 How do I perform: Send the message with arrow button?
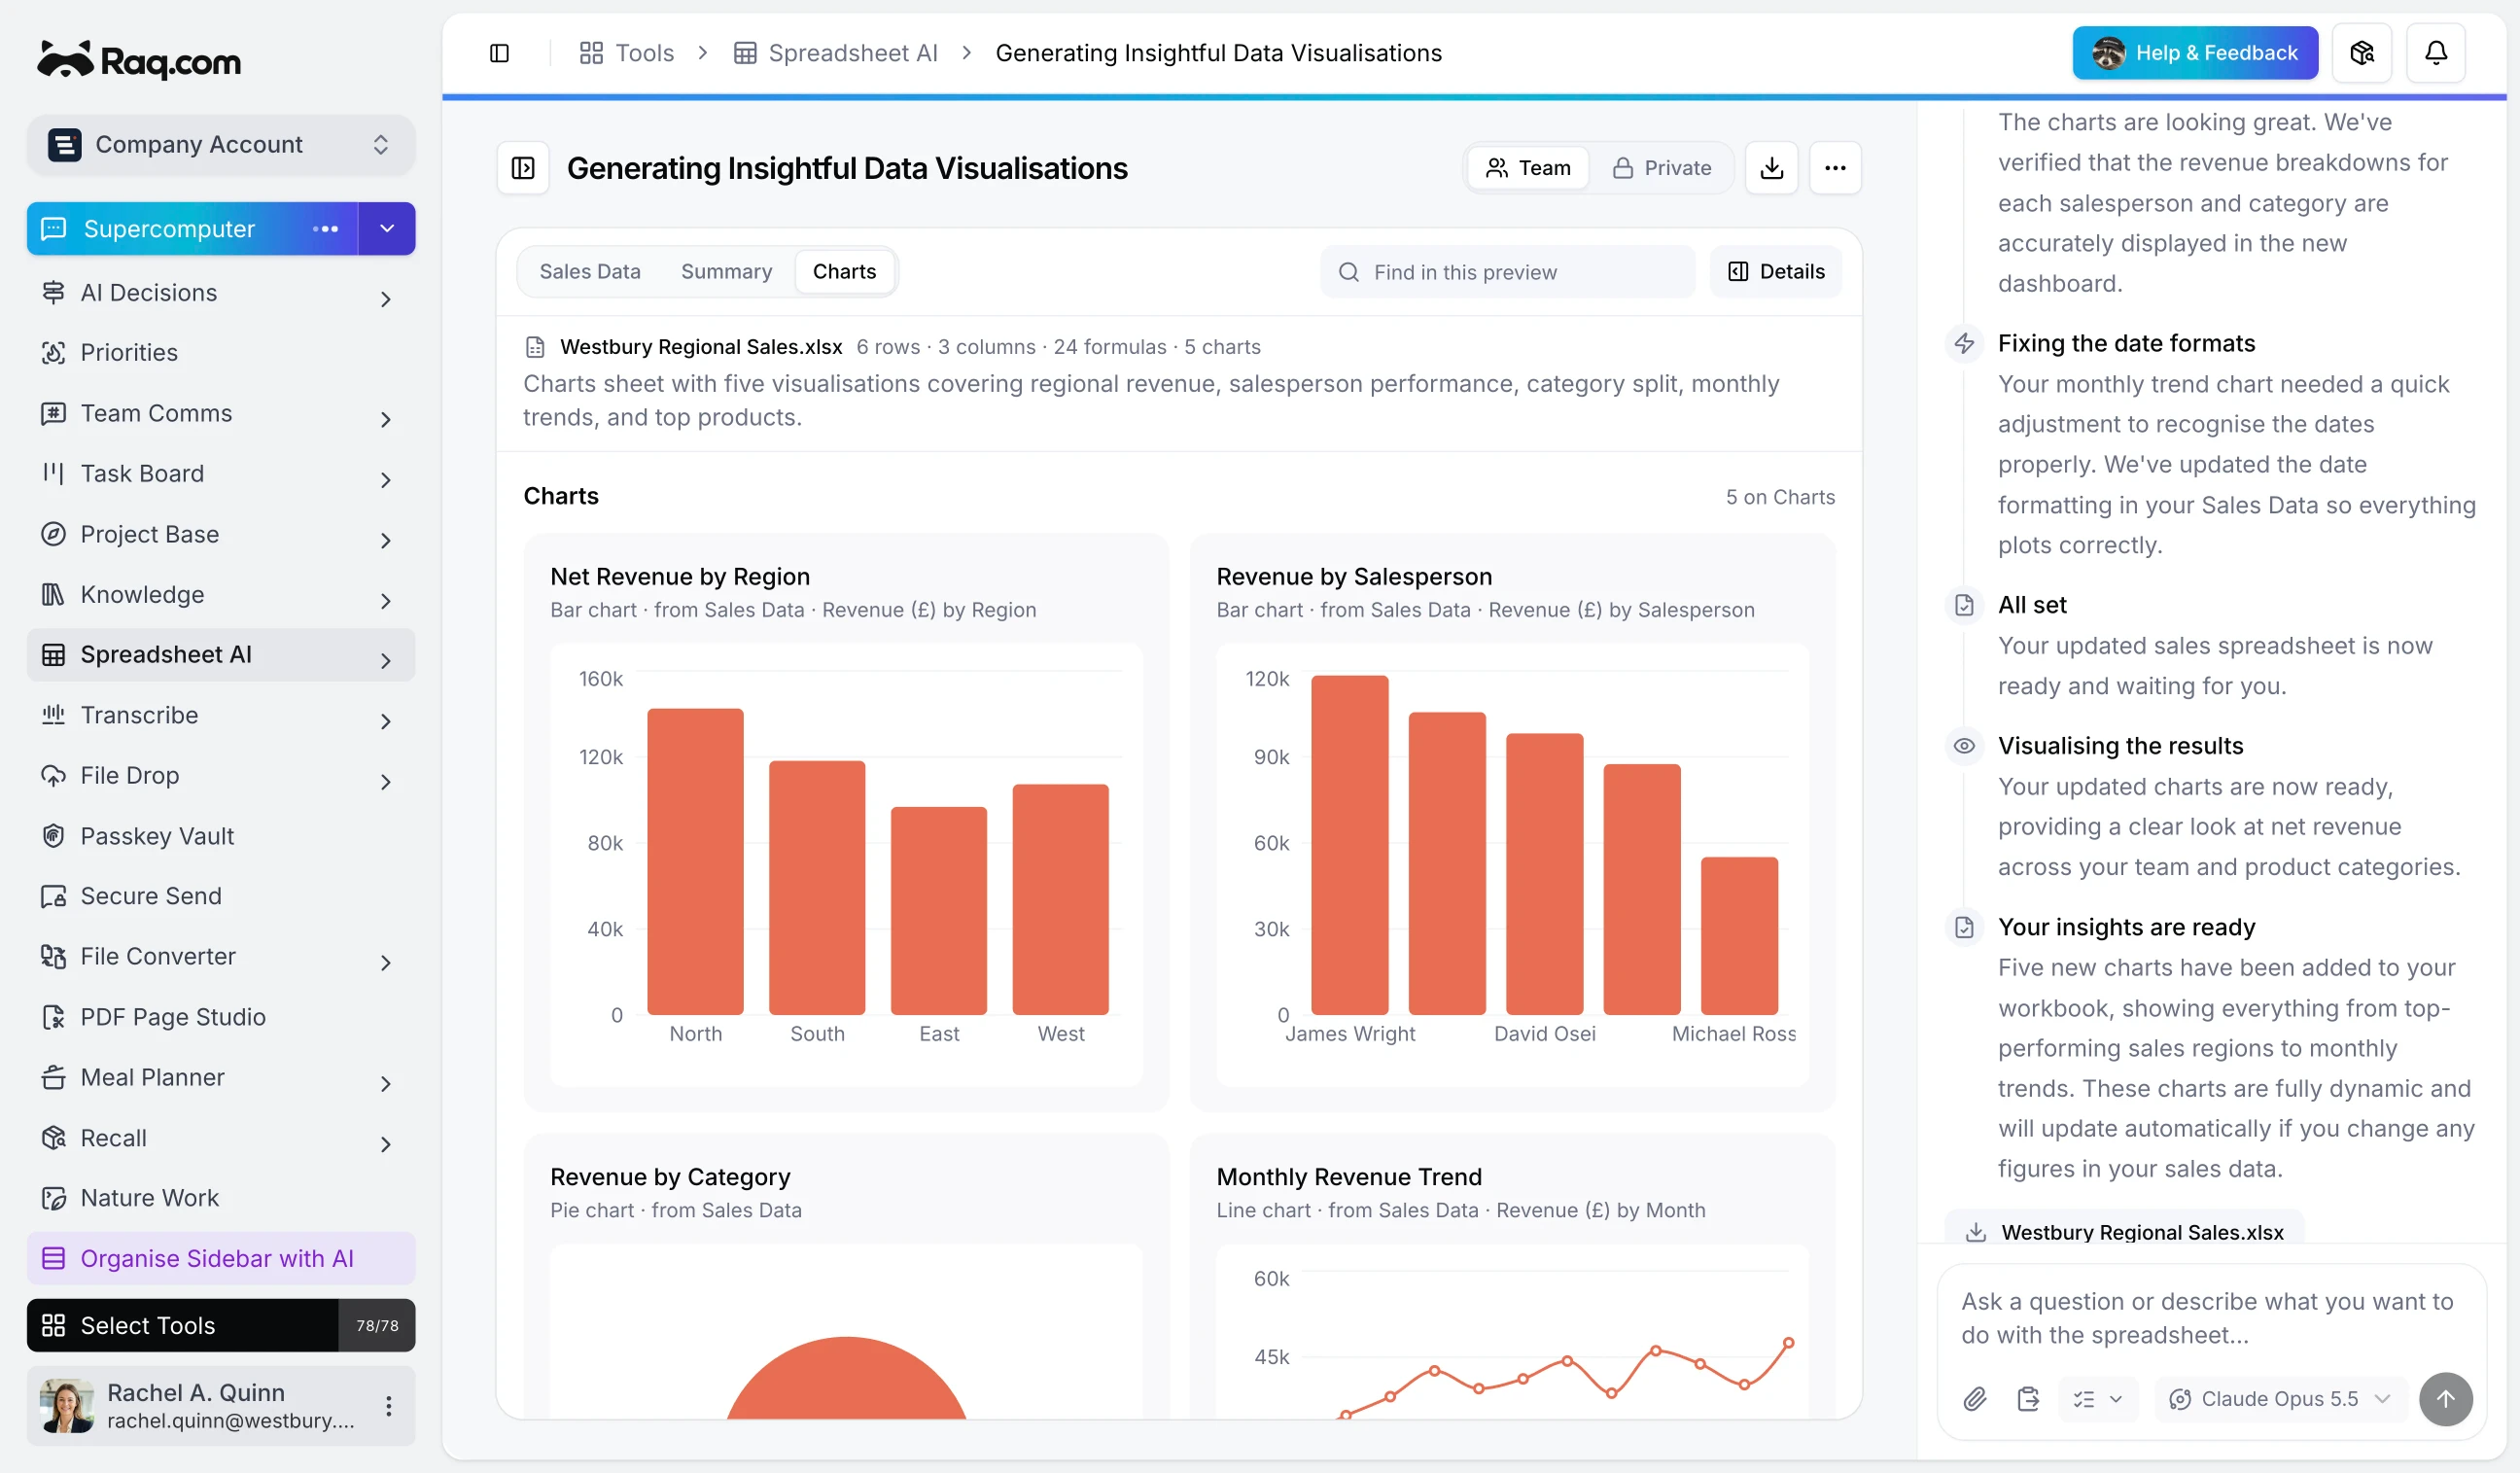pos(2445,1398)
